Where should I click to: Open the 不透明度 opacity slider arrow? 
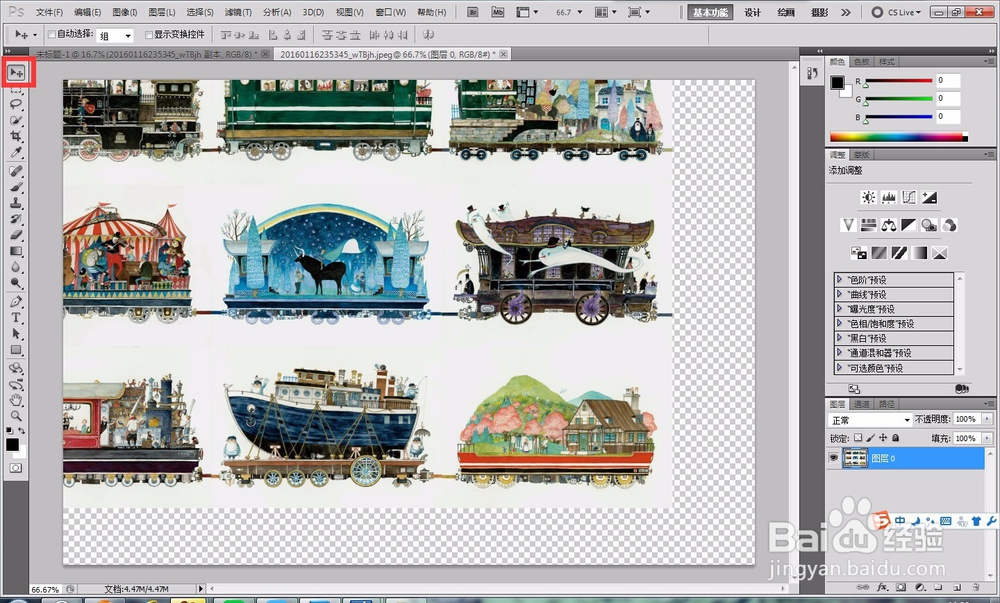point(987,419)
